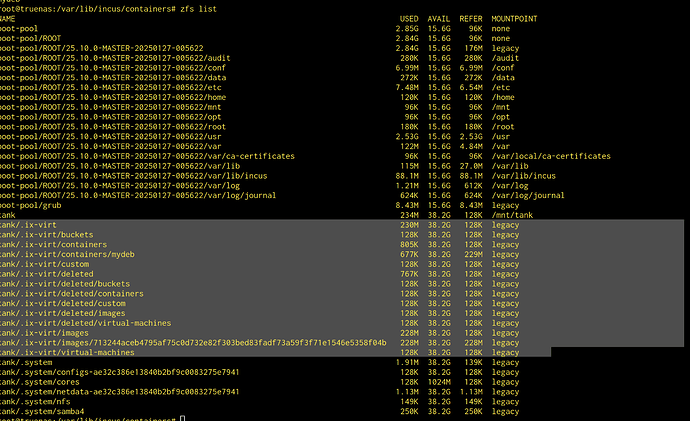Click the tank/.system/samba4 dataset name
690x421 pixels.
click(x=42, y=412)
